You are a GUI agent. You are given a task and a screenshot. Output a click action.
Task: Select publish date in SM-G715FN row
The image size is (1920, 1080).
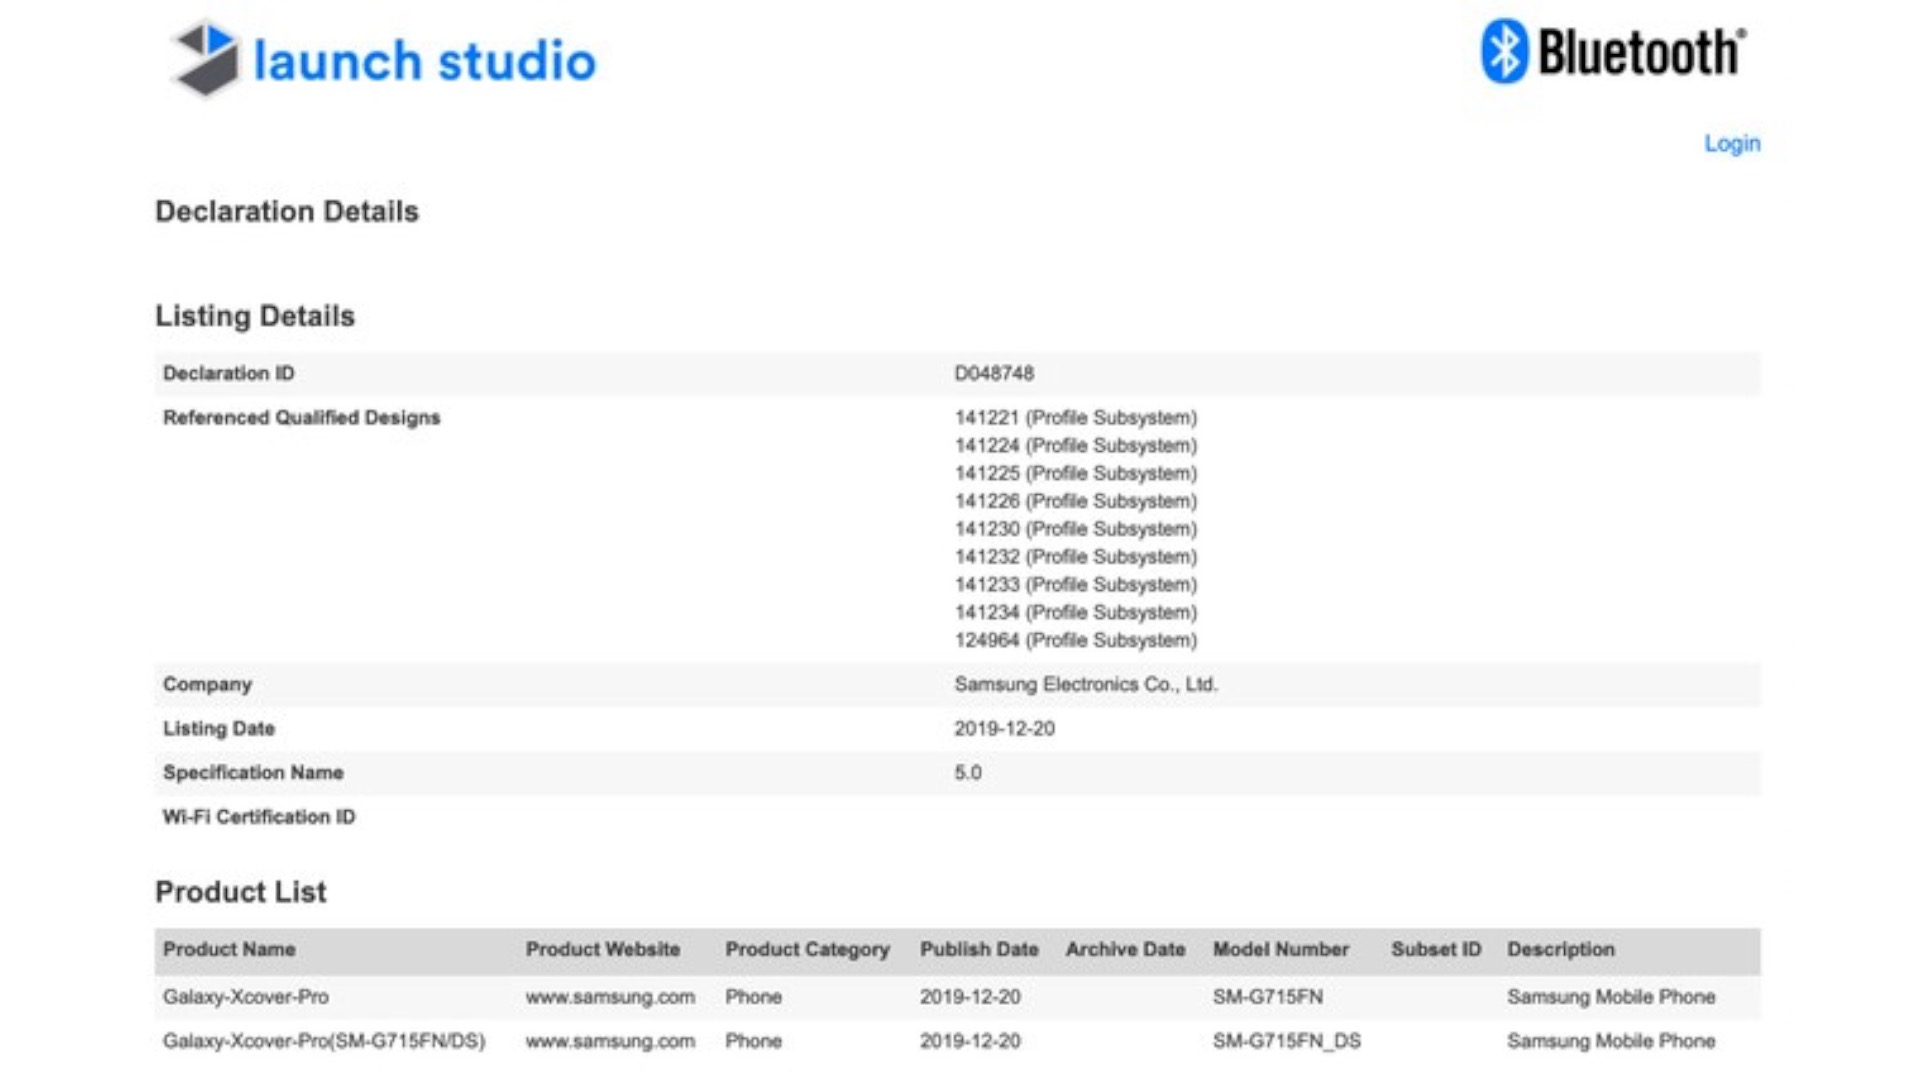click(x=970, y=997)
